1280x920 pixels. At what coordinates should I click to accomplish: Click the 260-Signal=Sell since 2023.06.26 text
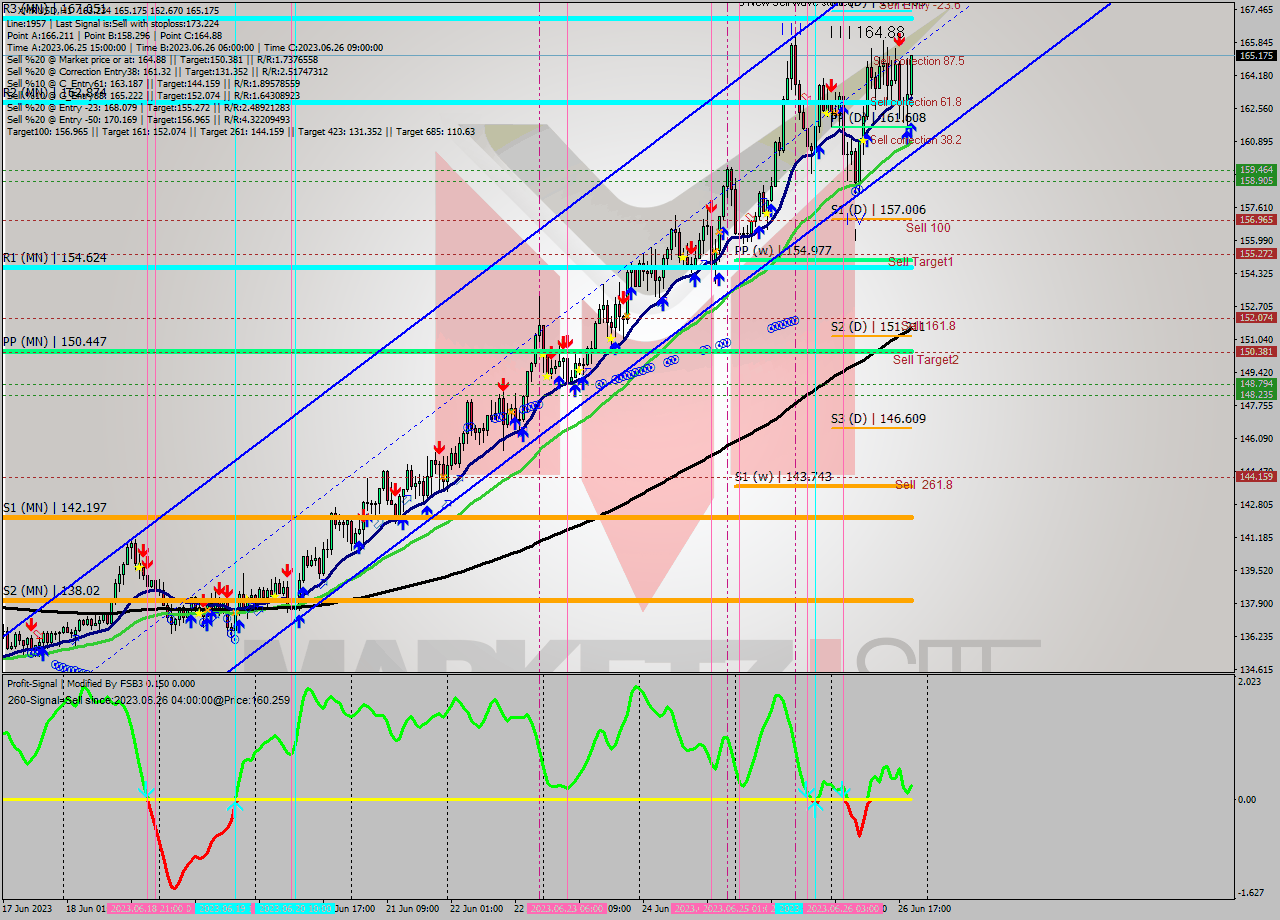click(x=148, y=700)
